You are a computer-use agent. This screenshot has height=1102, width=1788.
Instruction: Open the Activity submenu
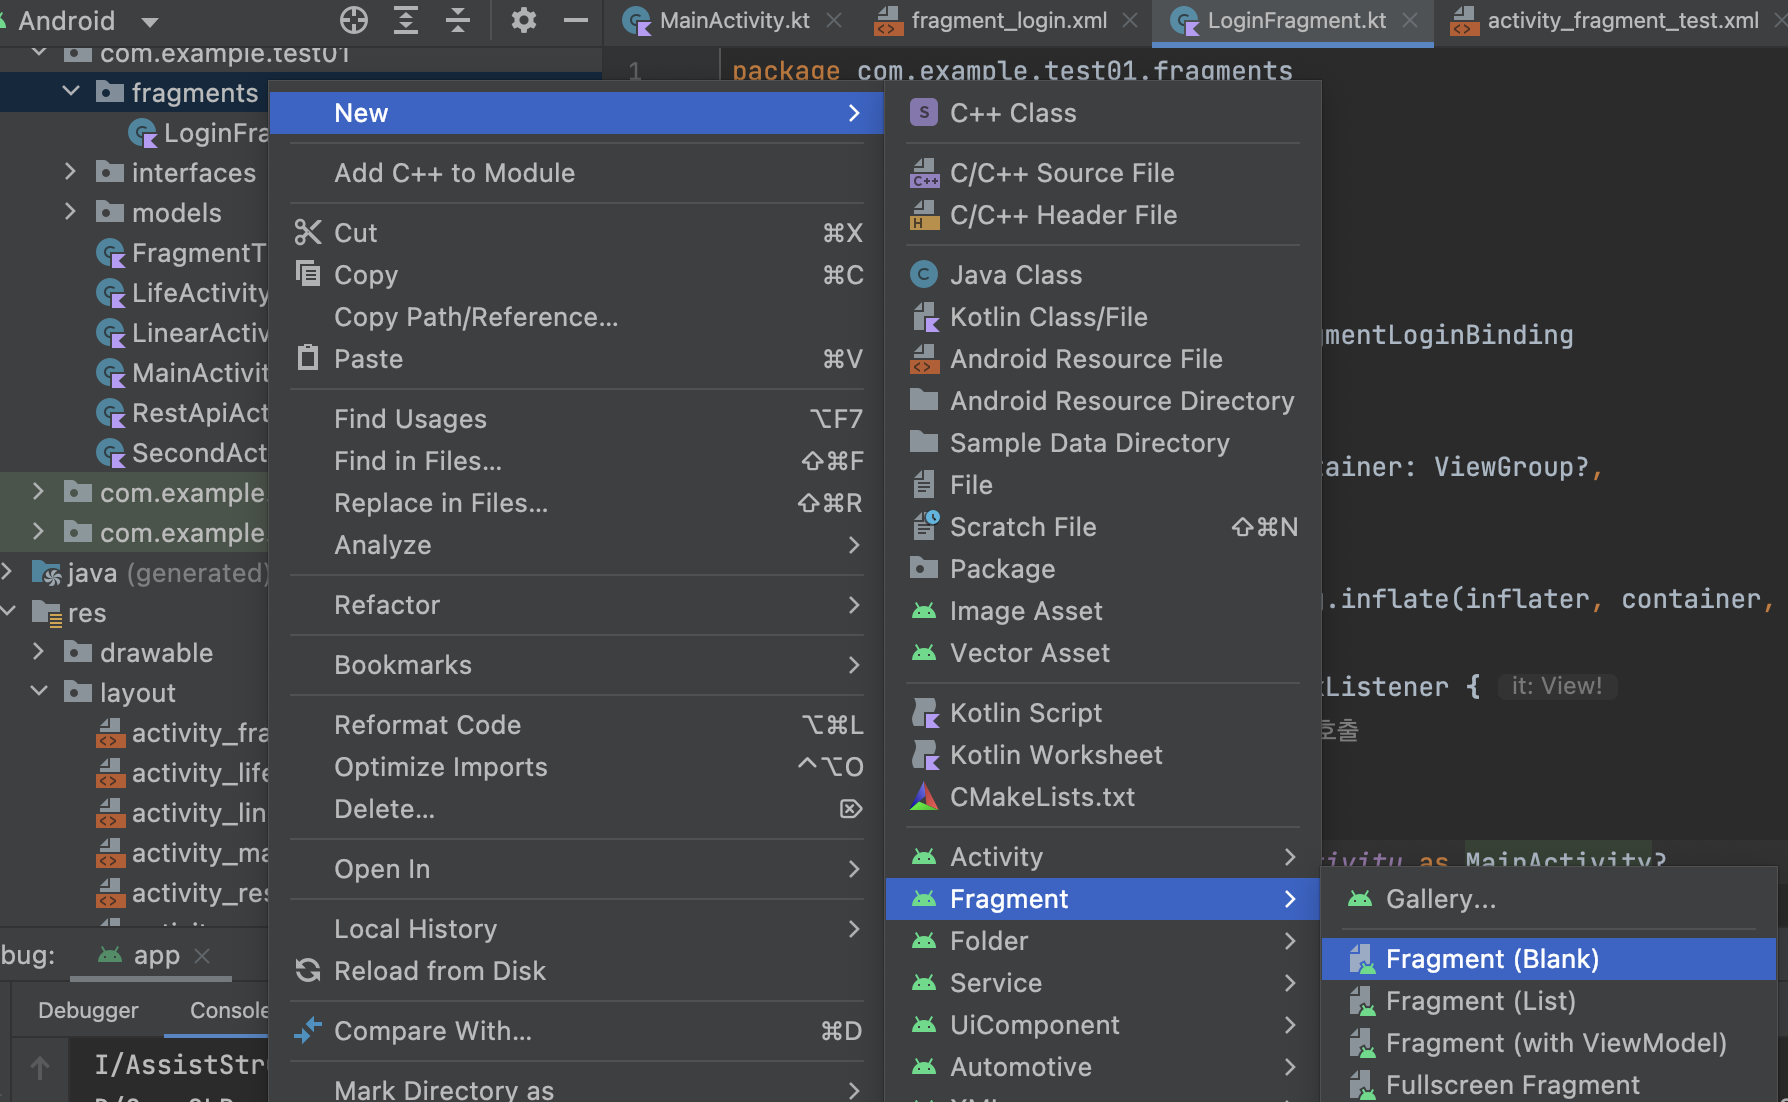click(x=1103, y=857)
